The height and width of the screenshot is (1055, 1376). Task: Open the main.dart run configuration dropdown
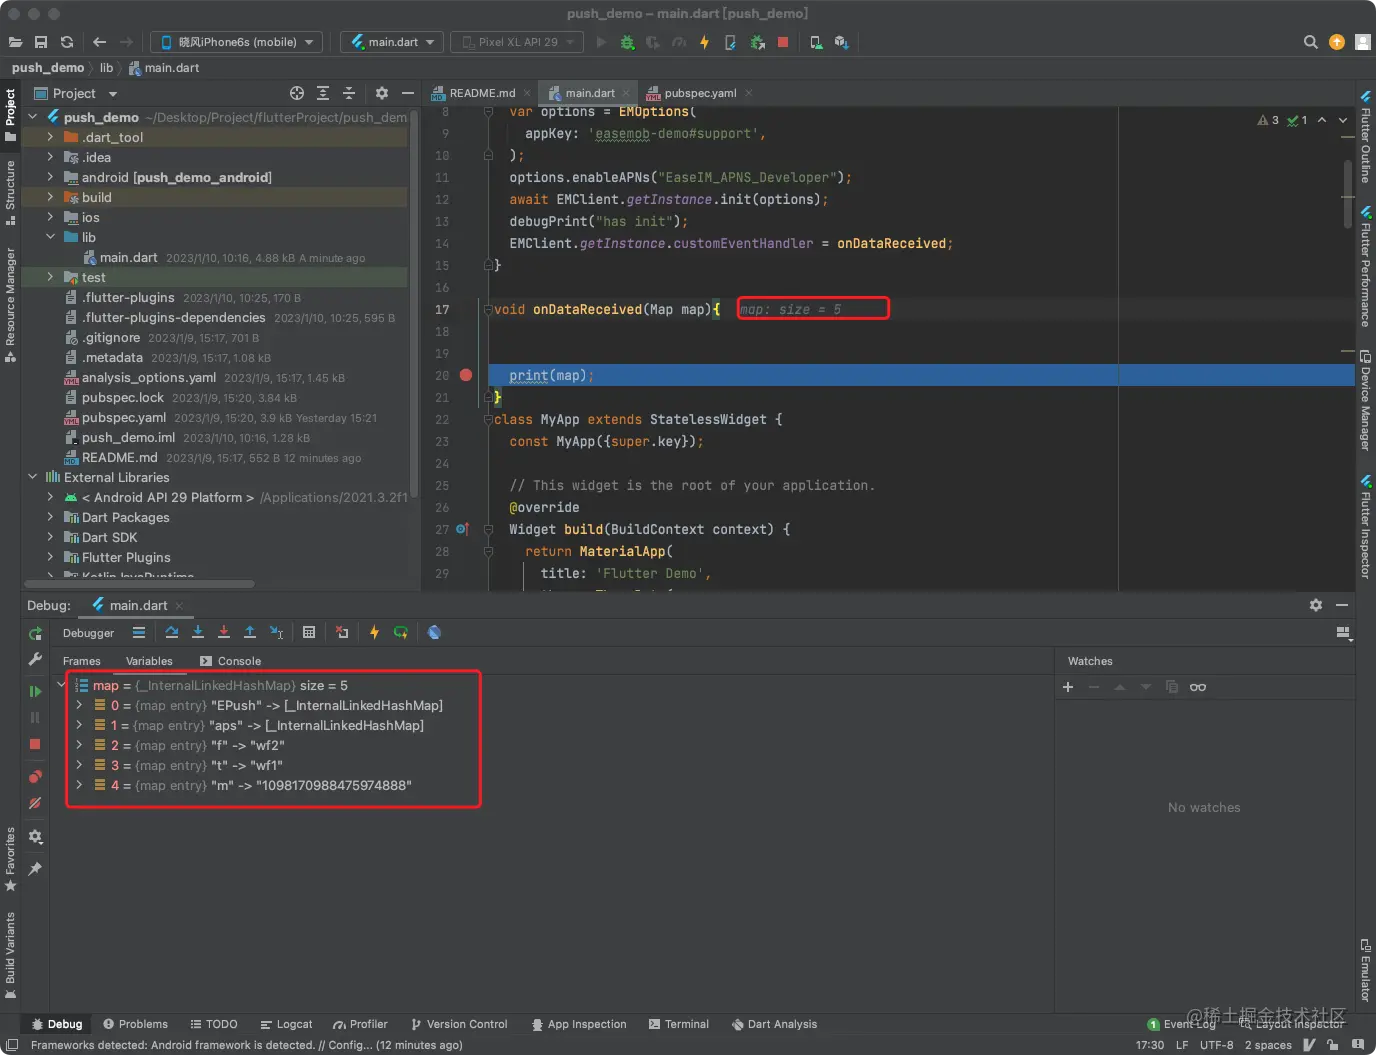click(393, 42)
